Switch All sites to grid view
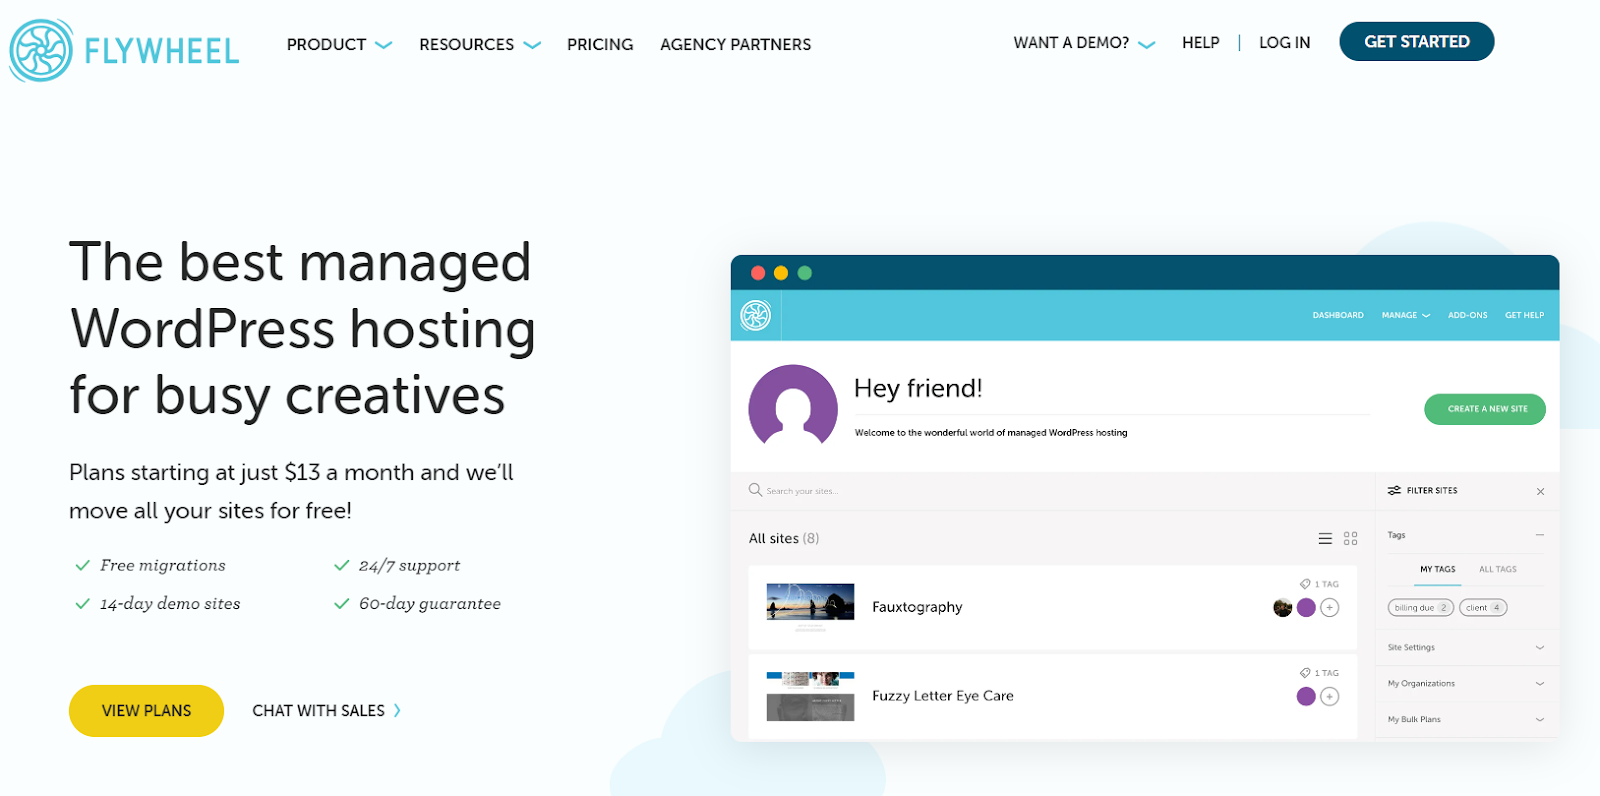Screen dimensions: 1600x796 1351,538
